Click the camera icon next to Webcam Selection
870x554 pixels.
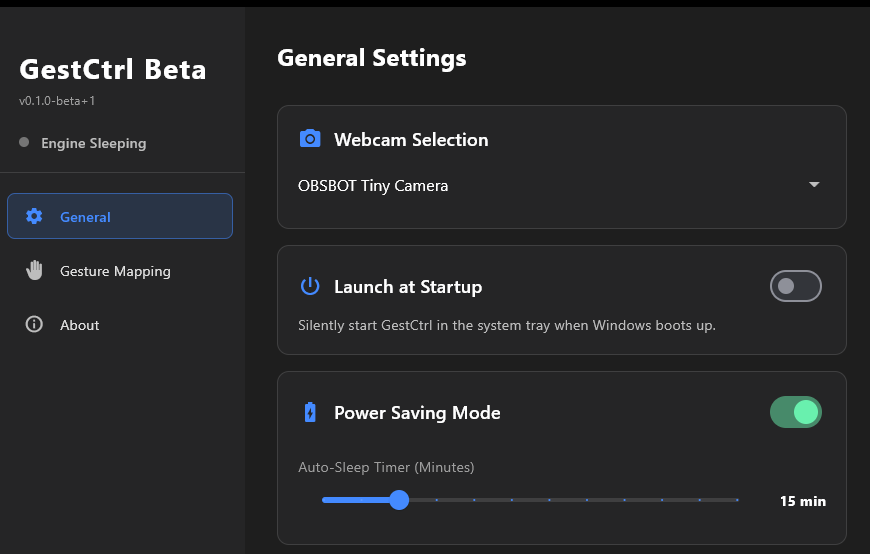coord(310,138)
